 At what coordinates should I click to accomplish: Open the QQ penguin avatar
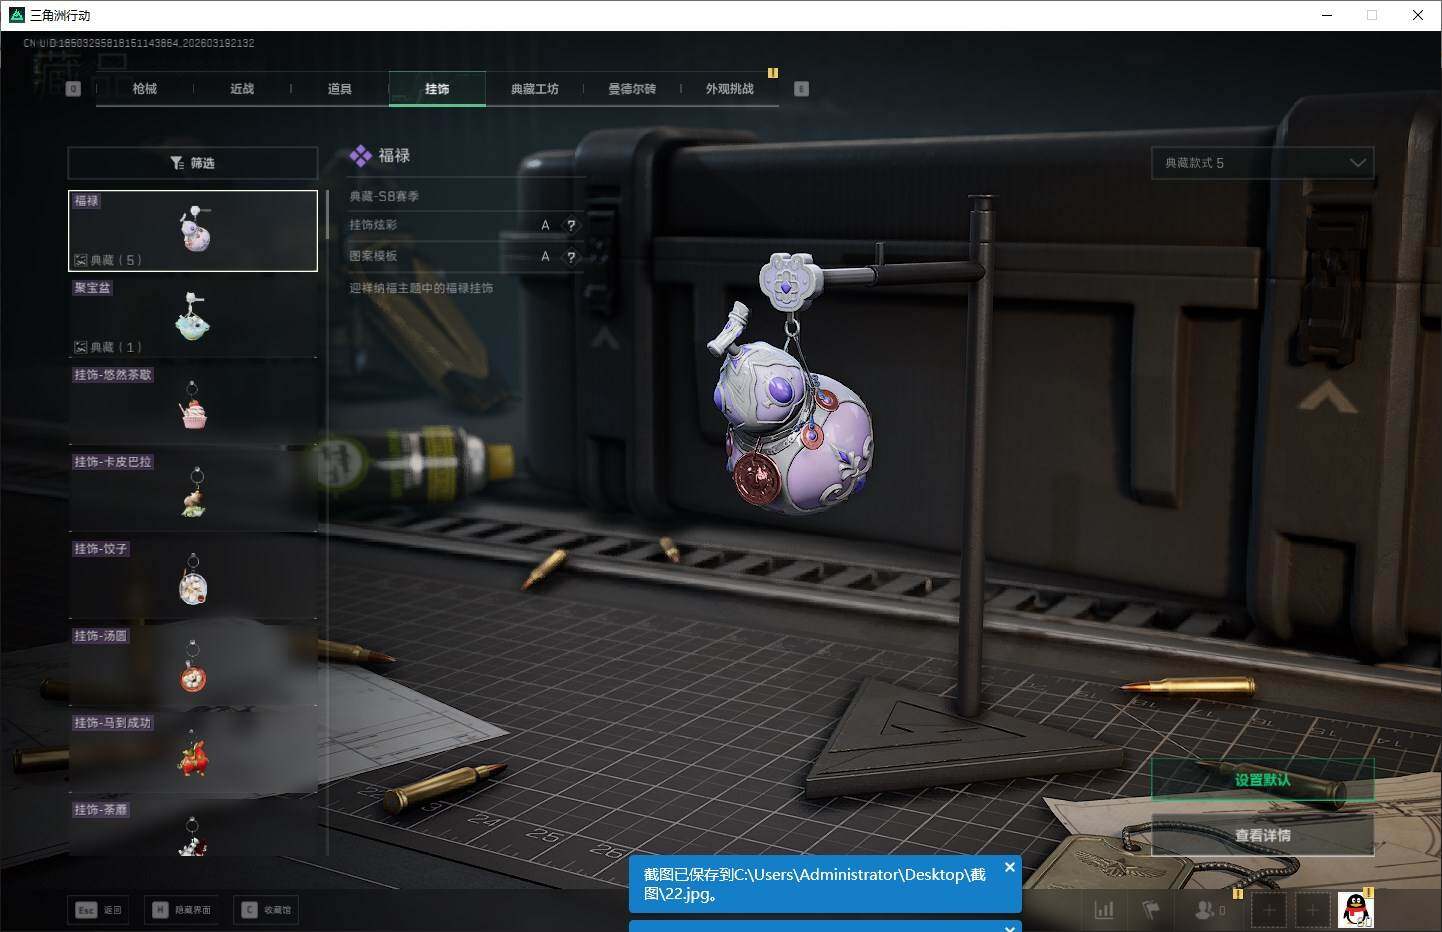1356,910
